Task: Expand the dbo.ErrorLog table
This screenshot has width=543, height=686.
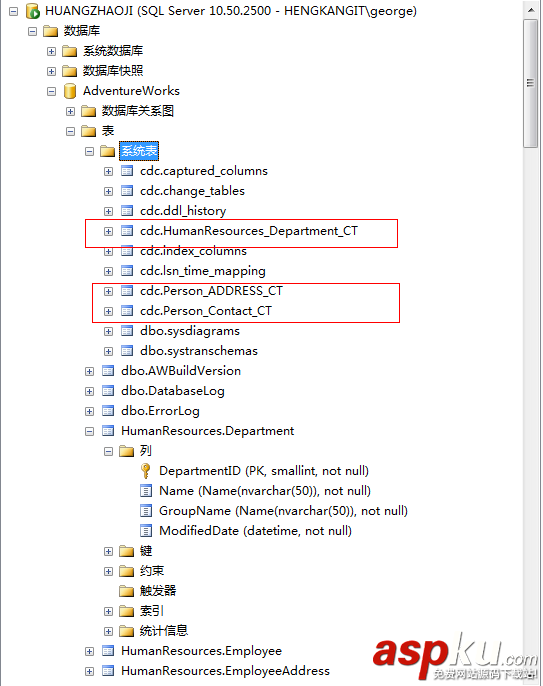Action: point(90,412)
